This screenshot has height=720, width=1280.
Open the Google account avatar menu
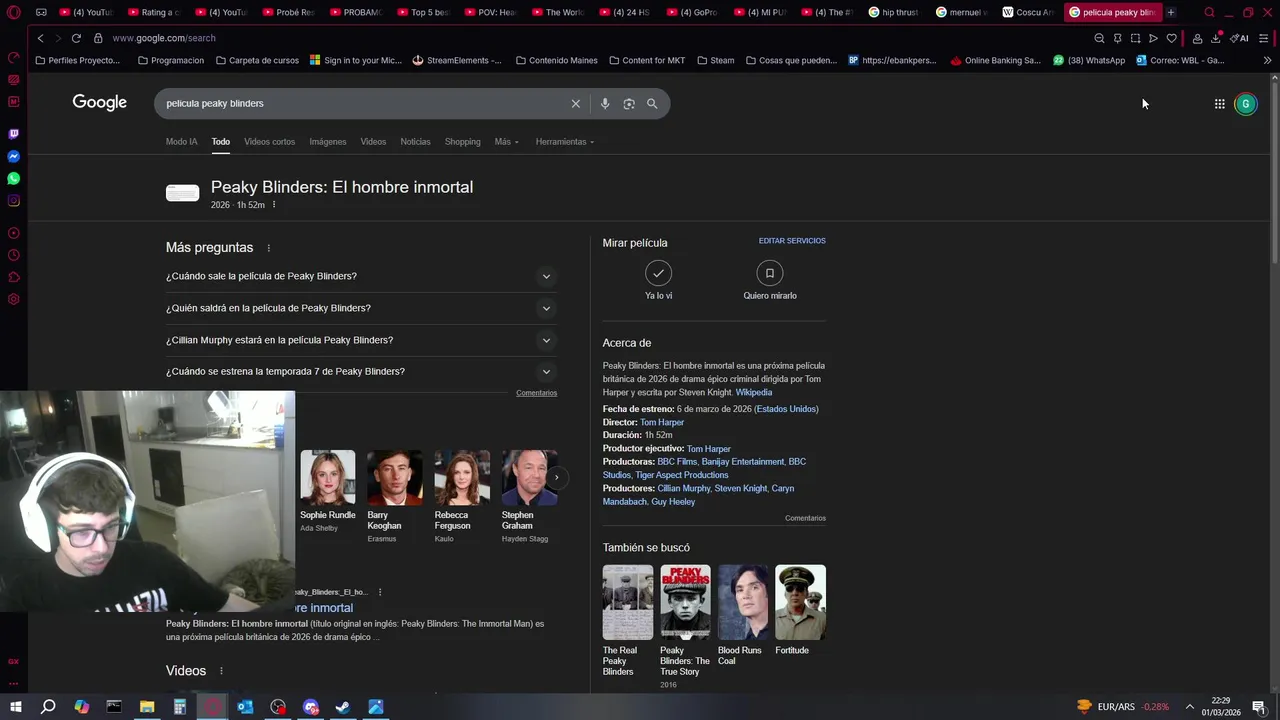click(x=1246, y=104)
